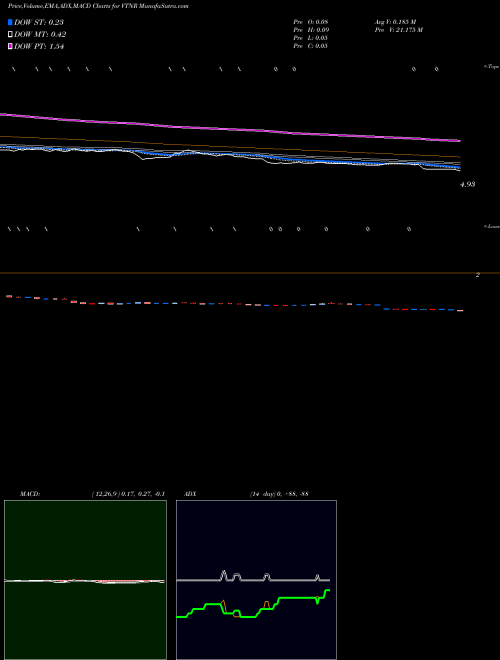The height and width of the screenshot is (660, 500).
Task: Select the chart title mentioning MunafaSutra.com
Action: click(98, 6)
